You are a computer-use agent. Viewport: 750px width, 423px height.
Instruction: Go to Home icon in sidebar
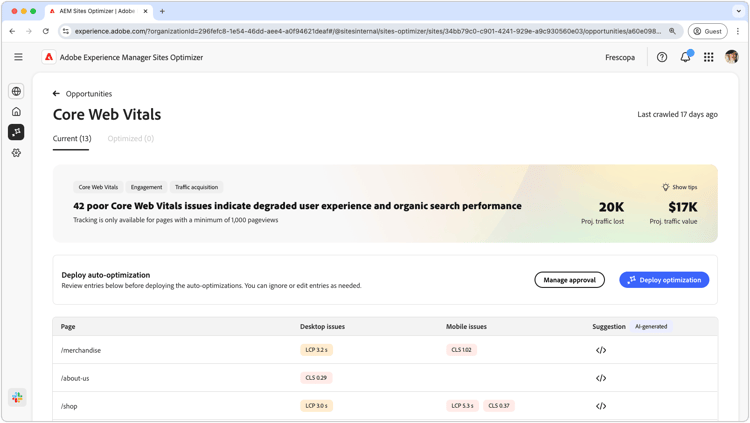pos(16,111)
